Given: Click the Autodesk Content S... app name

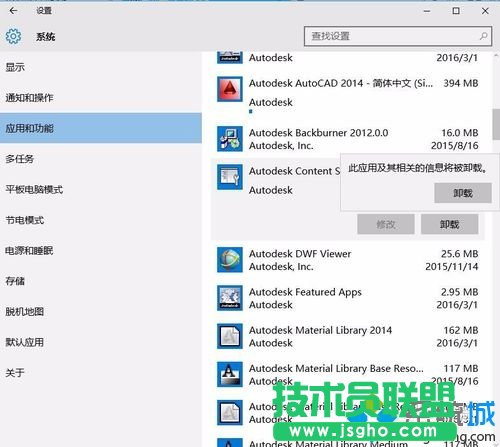Looking at the screenshot, I should [x=295, y=171].
